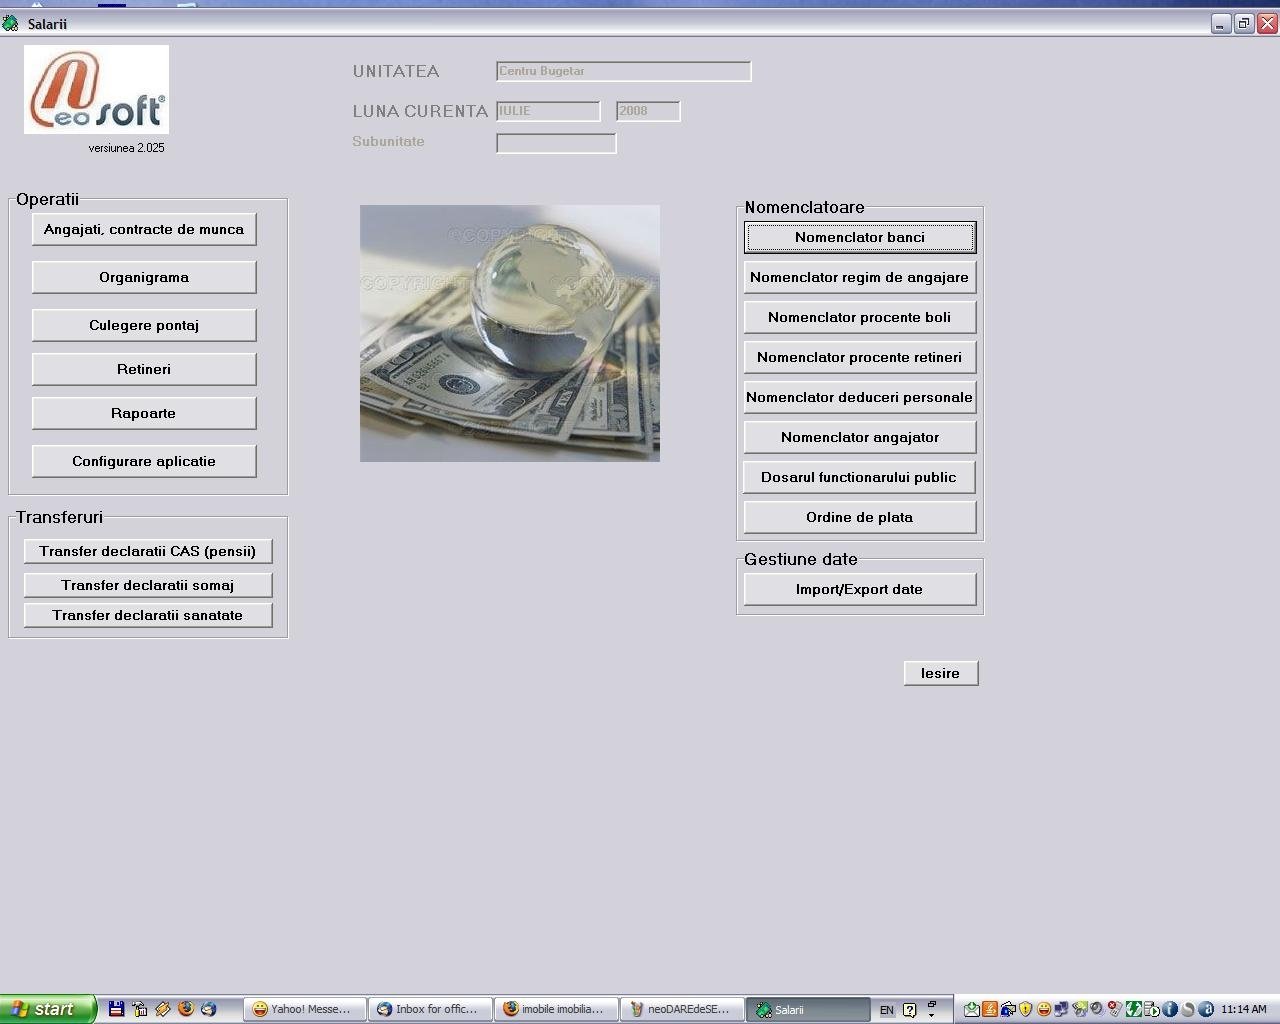
Task: Click the yellow tag quick launch icon
Action: [x=162, y=1009]
